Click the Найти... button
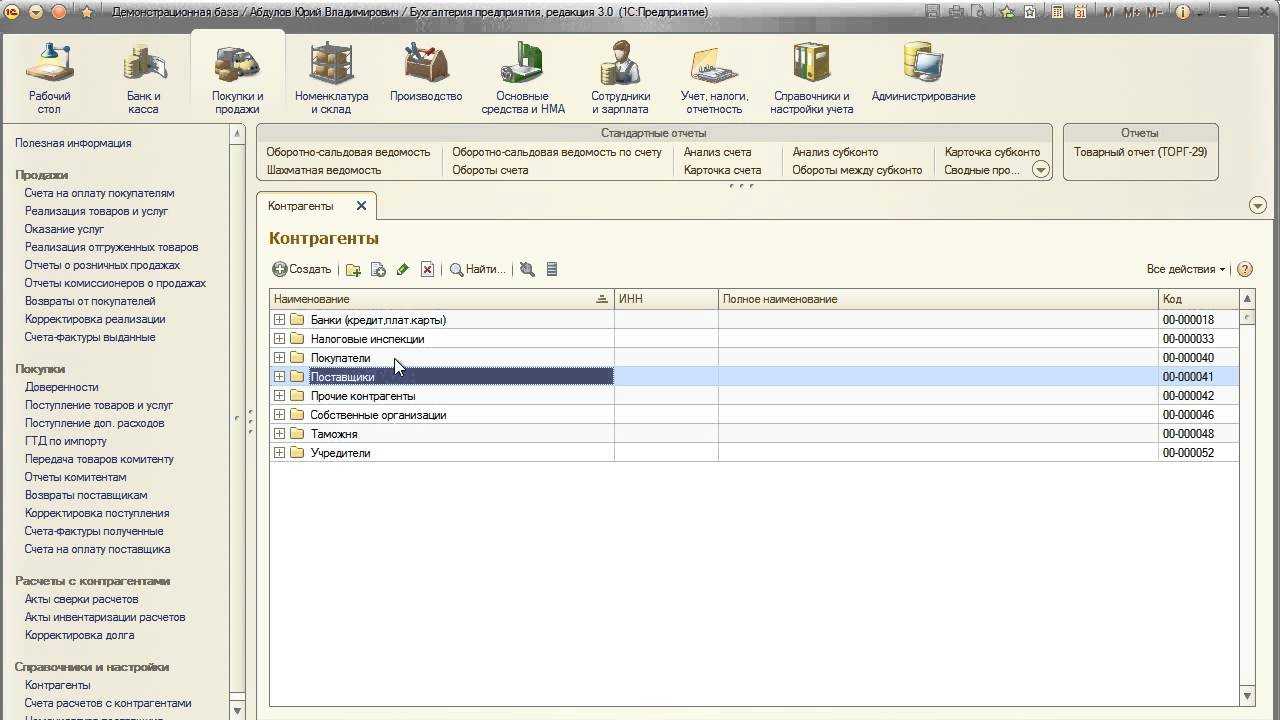This screenshot has width=1280, height=720. click(477, 270)
